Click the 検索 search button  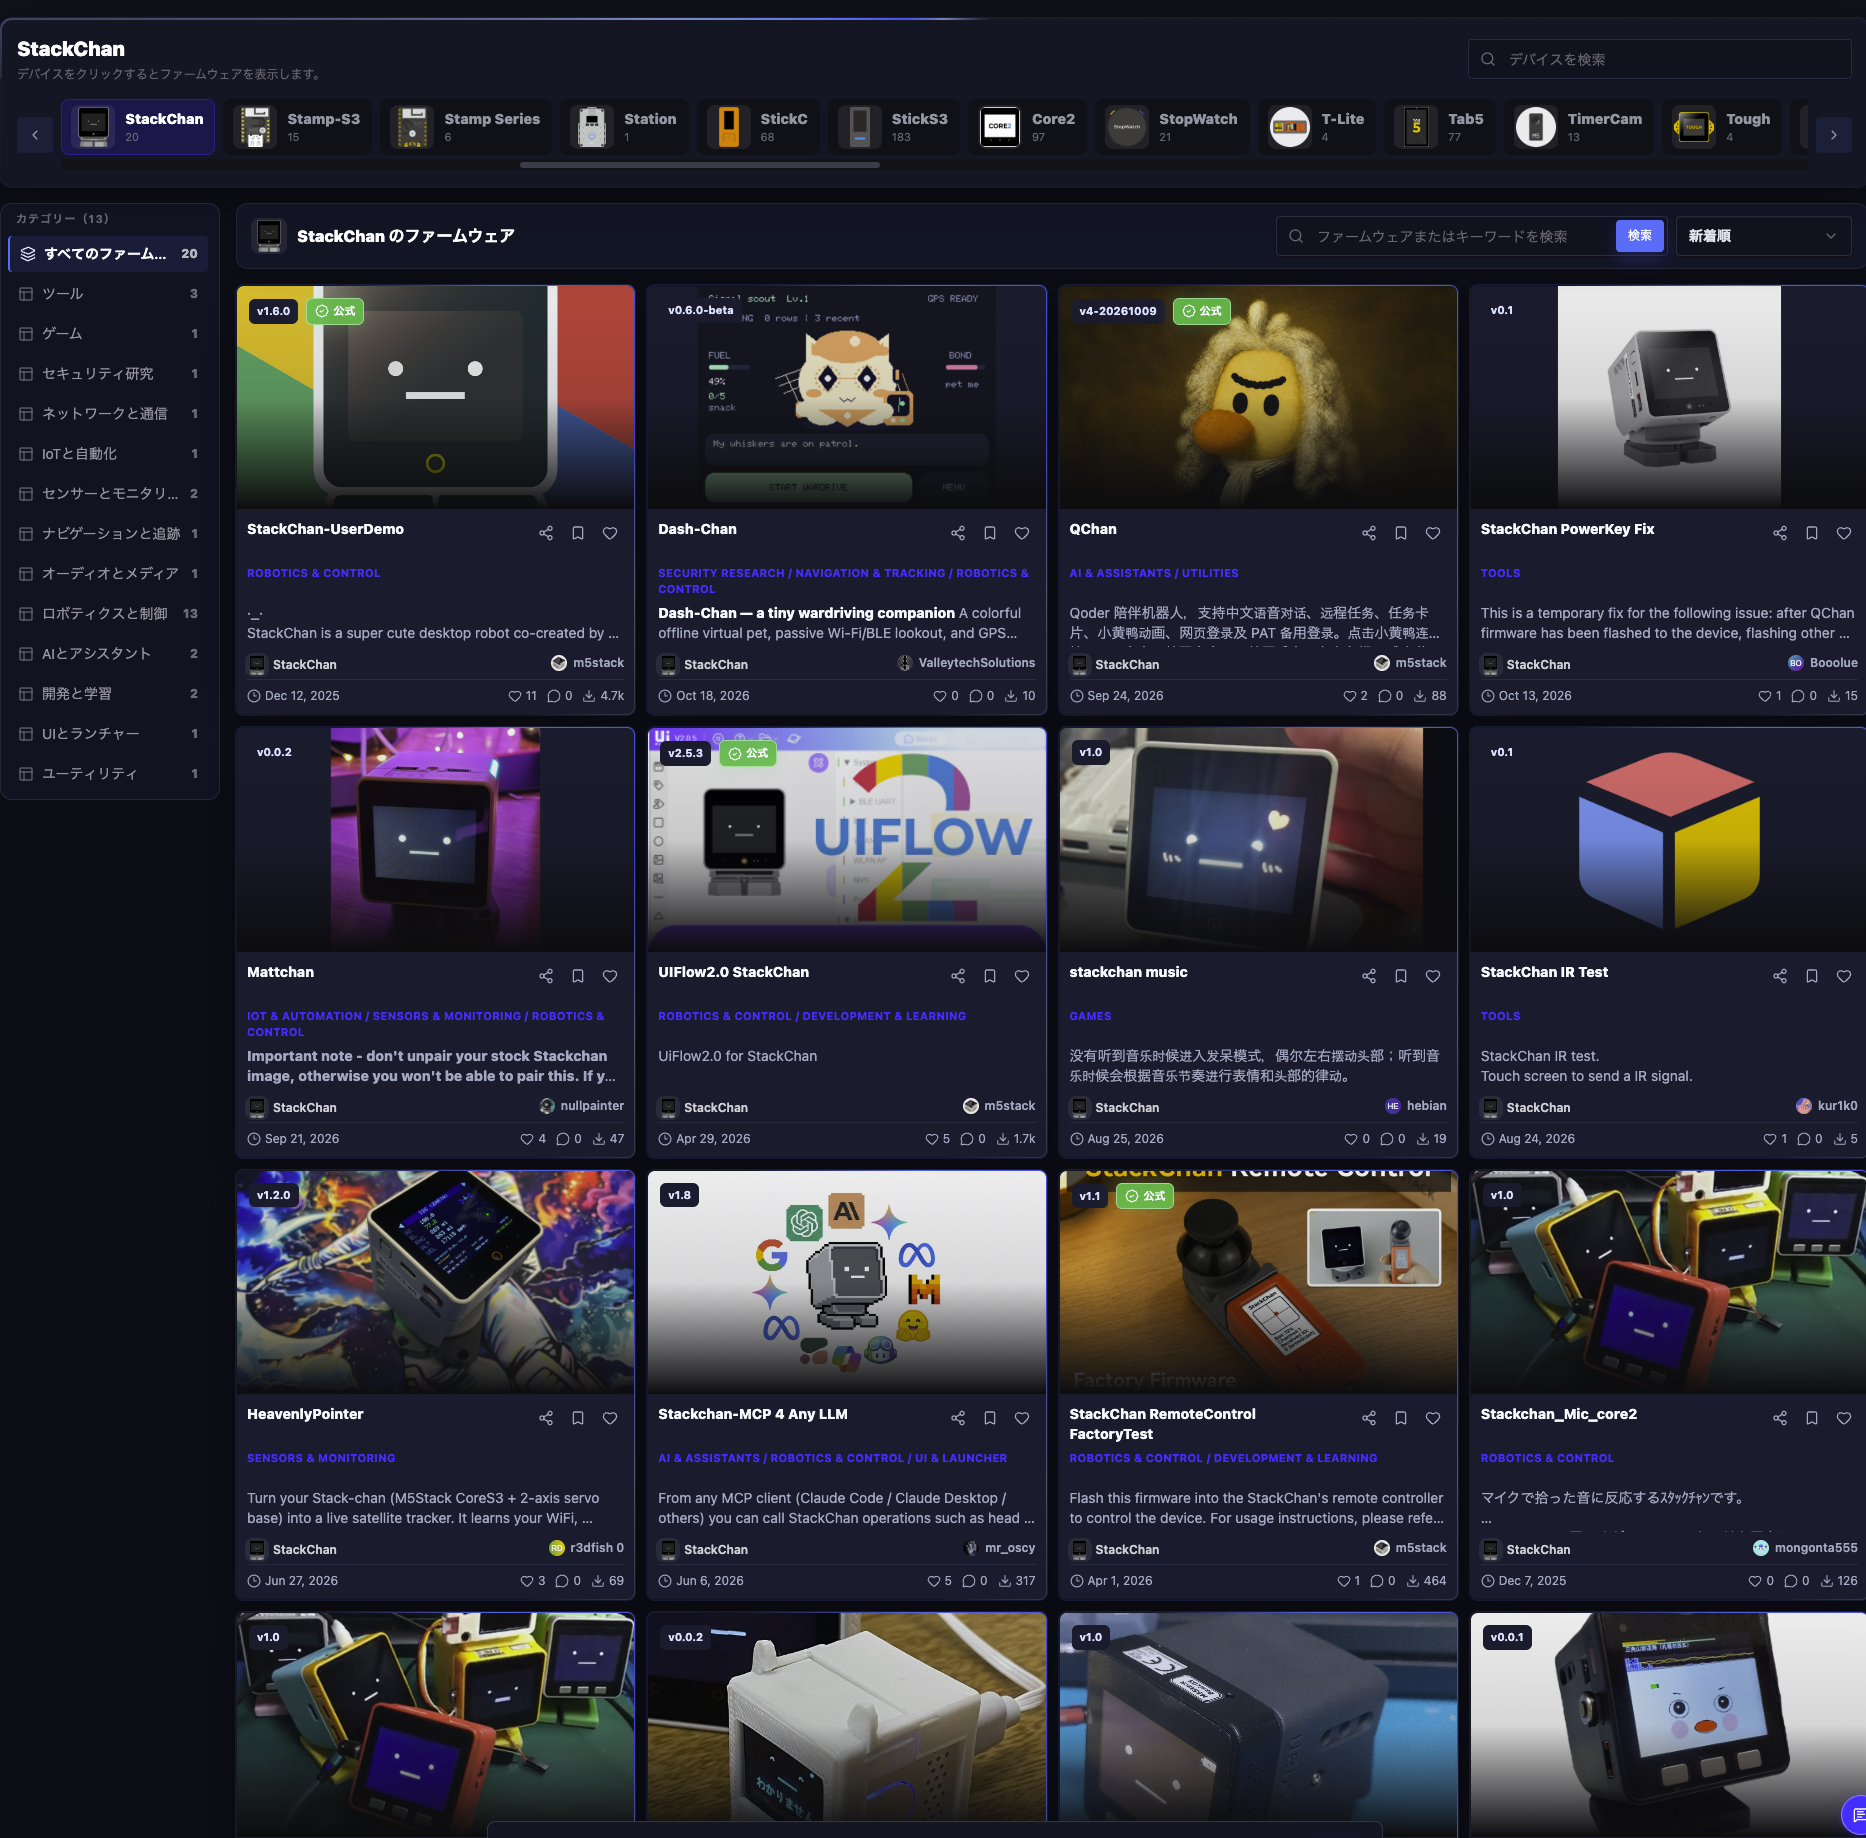pyautogui.click(x=1639, y=236)
